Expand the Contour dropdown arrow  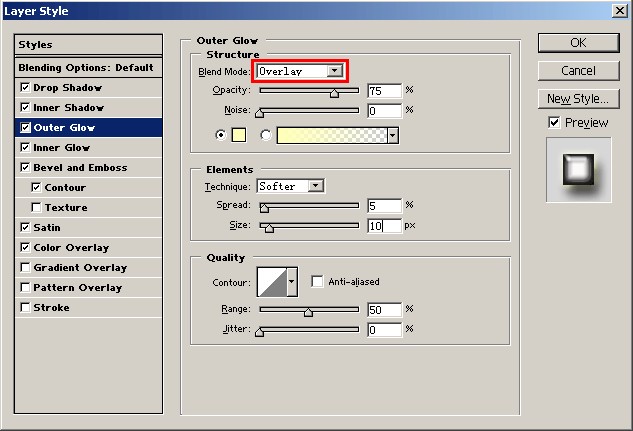click(x=292, y=283)
